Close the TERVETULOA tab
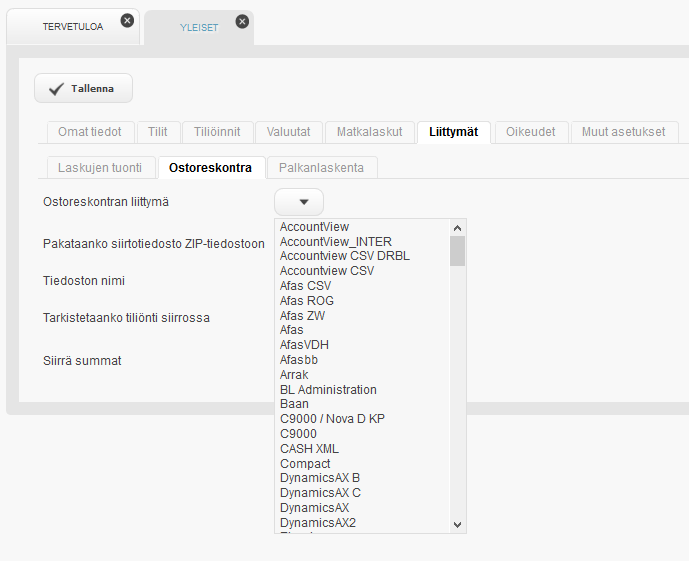Image resolution: width=689 pixels, height=561 pixels. point(127,20)
